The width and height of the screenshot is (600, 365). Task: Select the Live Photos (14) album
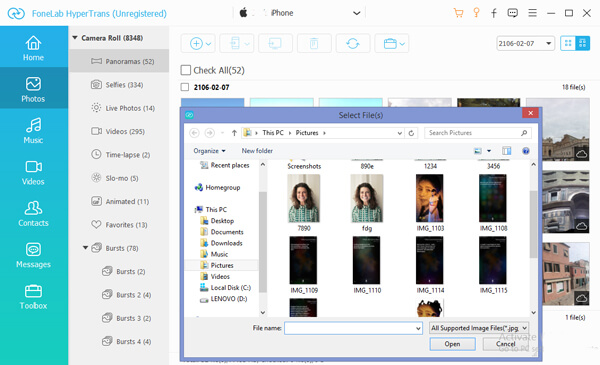(x=119, y=108)
